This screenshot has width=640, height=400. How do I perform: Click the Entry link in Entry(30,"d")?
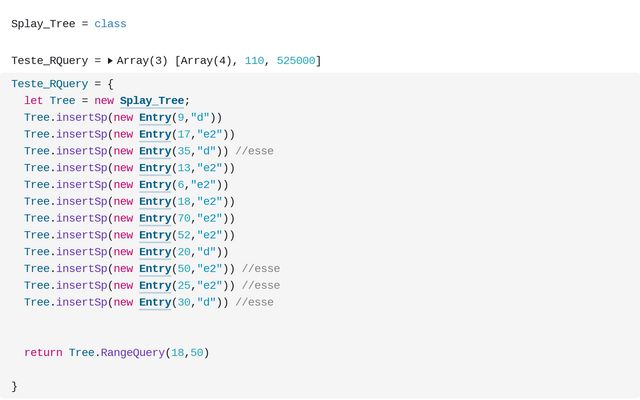pos(155,302)
